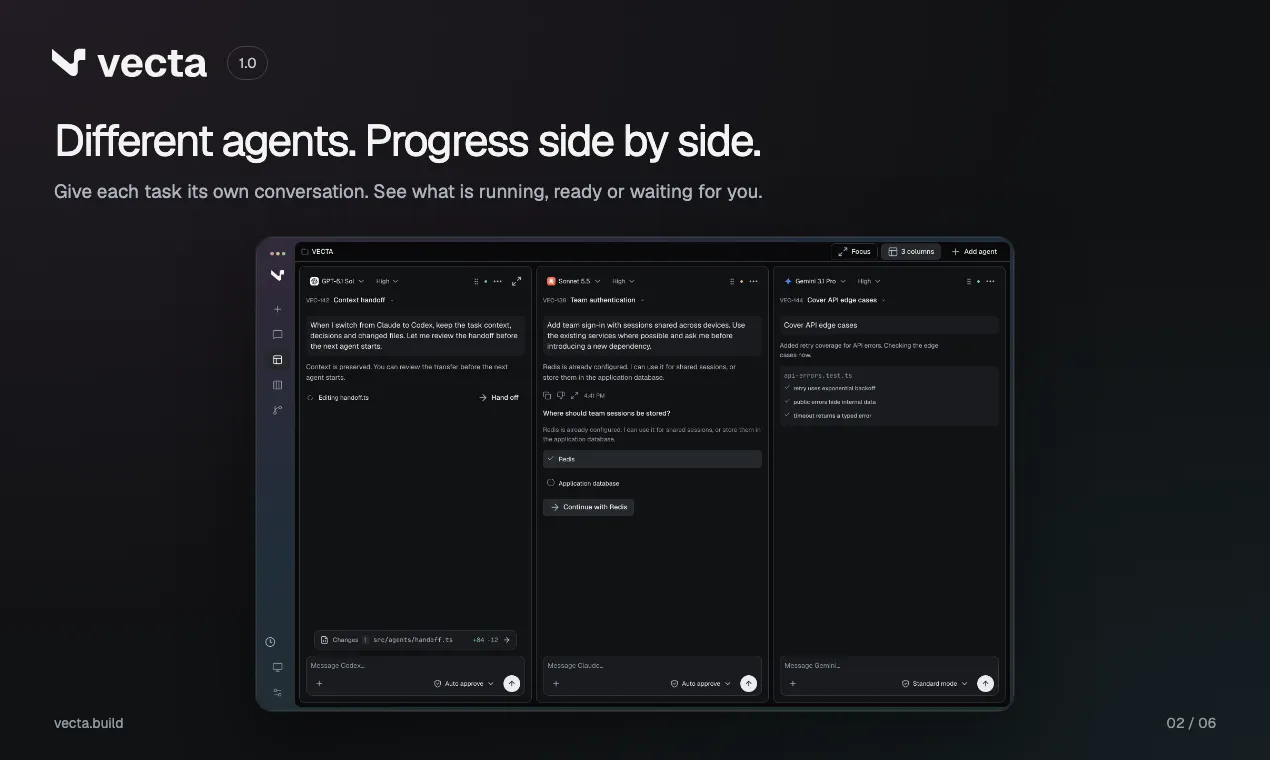1270x760 pixels.
Task: Click the api-errors.test.ts file name
Action: point(818,375)
